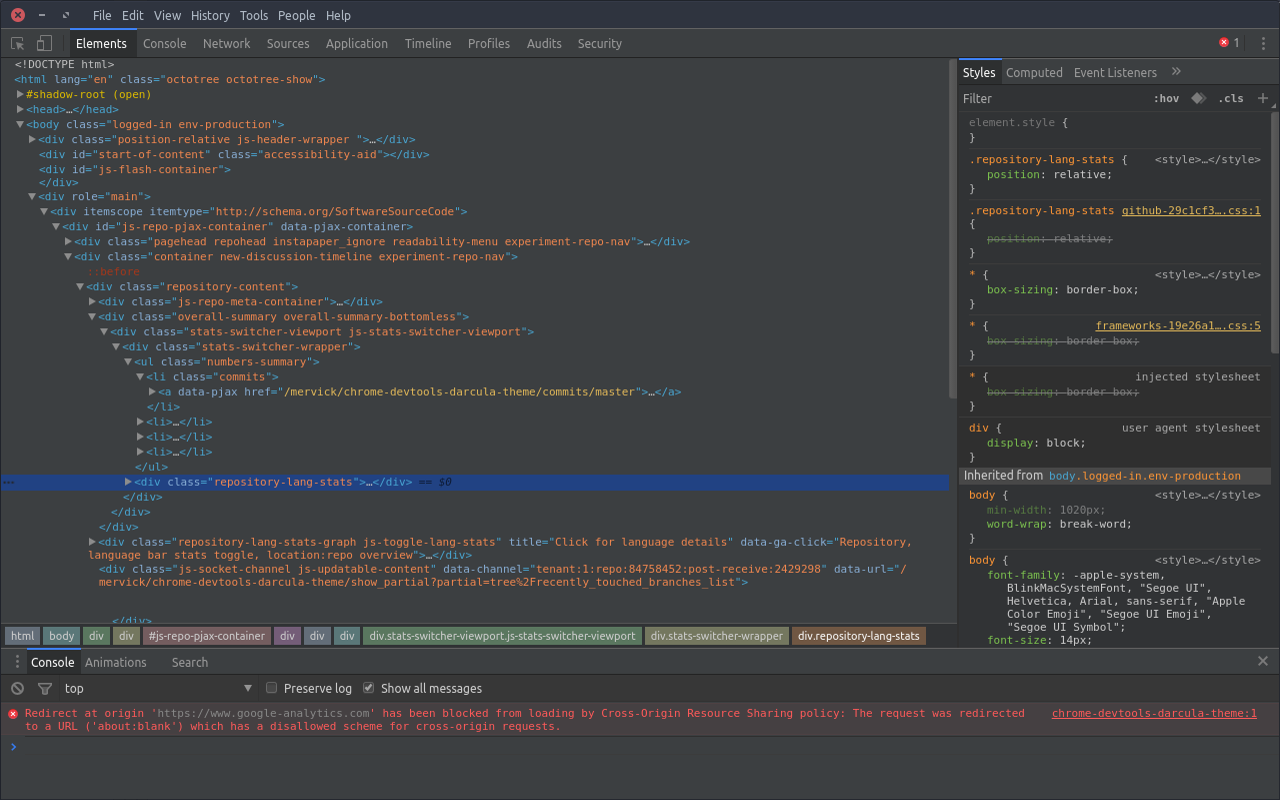The image size is (1280, 800).
Task: Click the 'word-wrap: break-word;' declaration
Action: [1059, 524]
